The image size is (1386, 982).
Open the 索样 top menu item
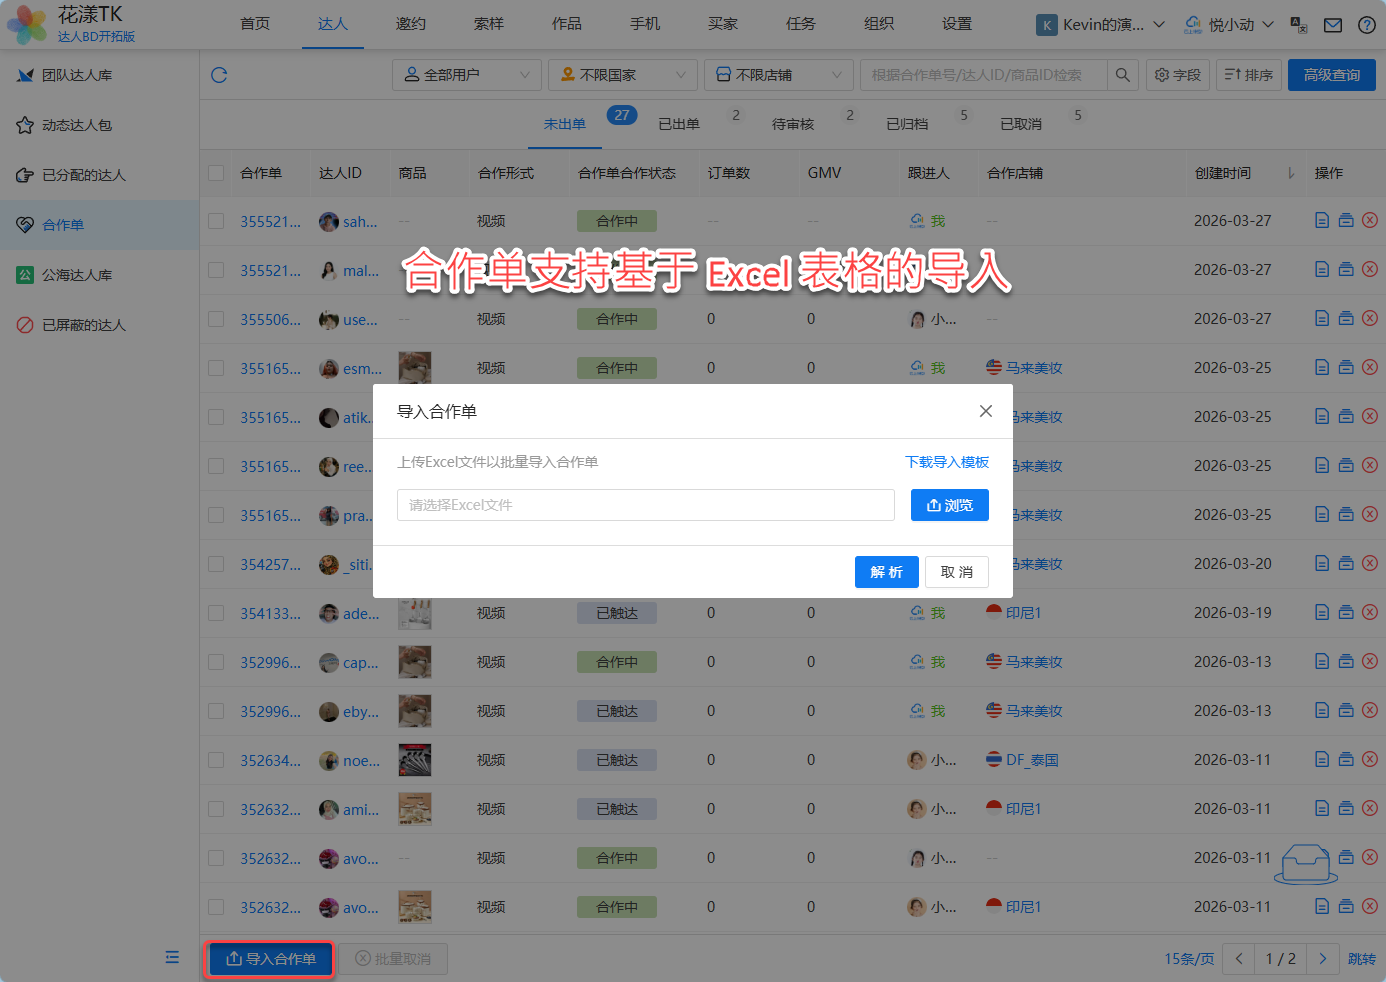489,24
